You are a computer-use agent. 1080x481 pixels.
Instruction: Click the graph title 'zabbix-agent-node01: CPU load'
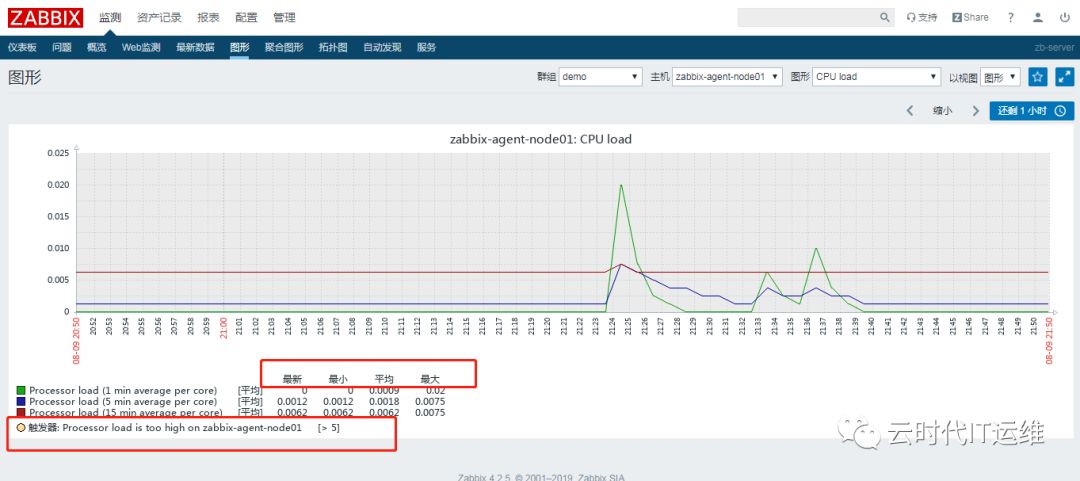click(540, 139)
